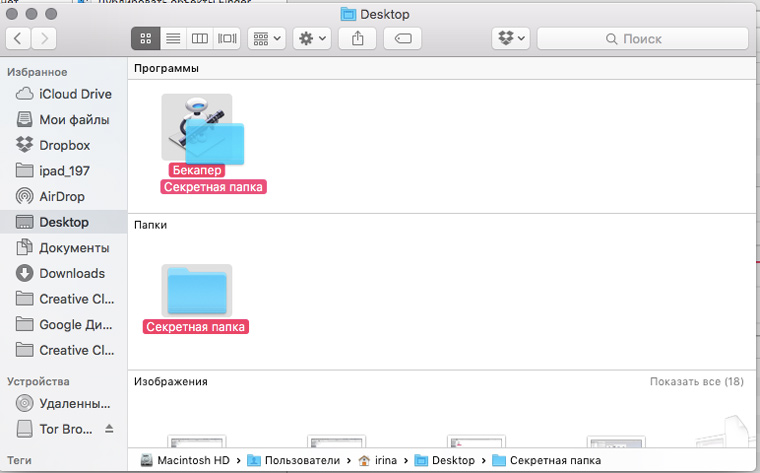Click Desktop in the path bar
This screenshot has height=473, width=760.
(x=445, y=460)
